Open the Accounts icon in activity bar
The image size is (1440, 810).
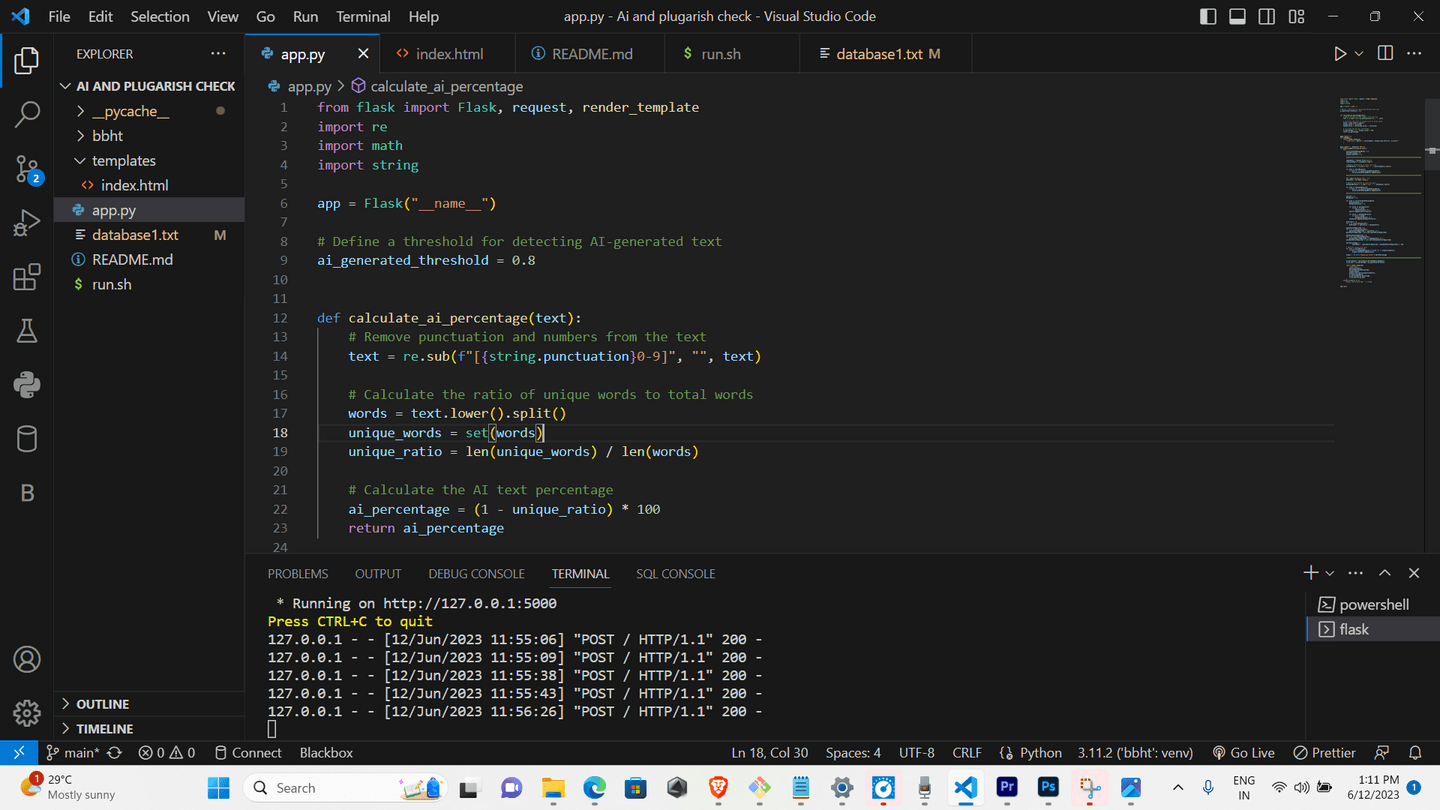pos(27,660)
